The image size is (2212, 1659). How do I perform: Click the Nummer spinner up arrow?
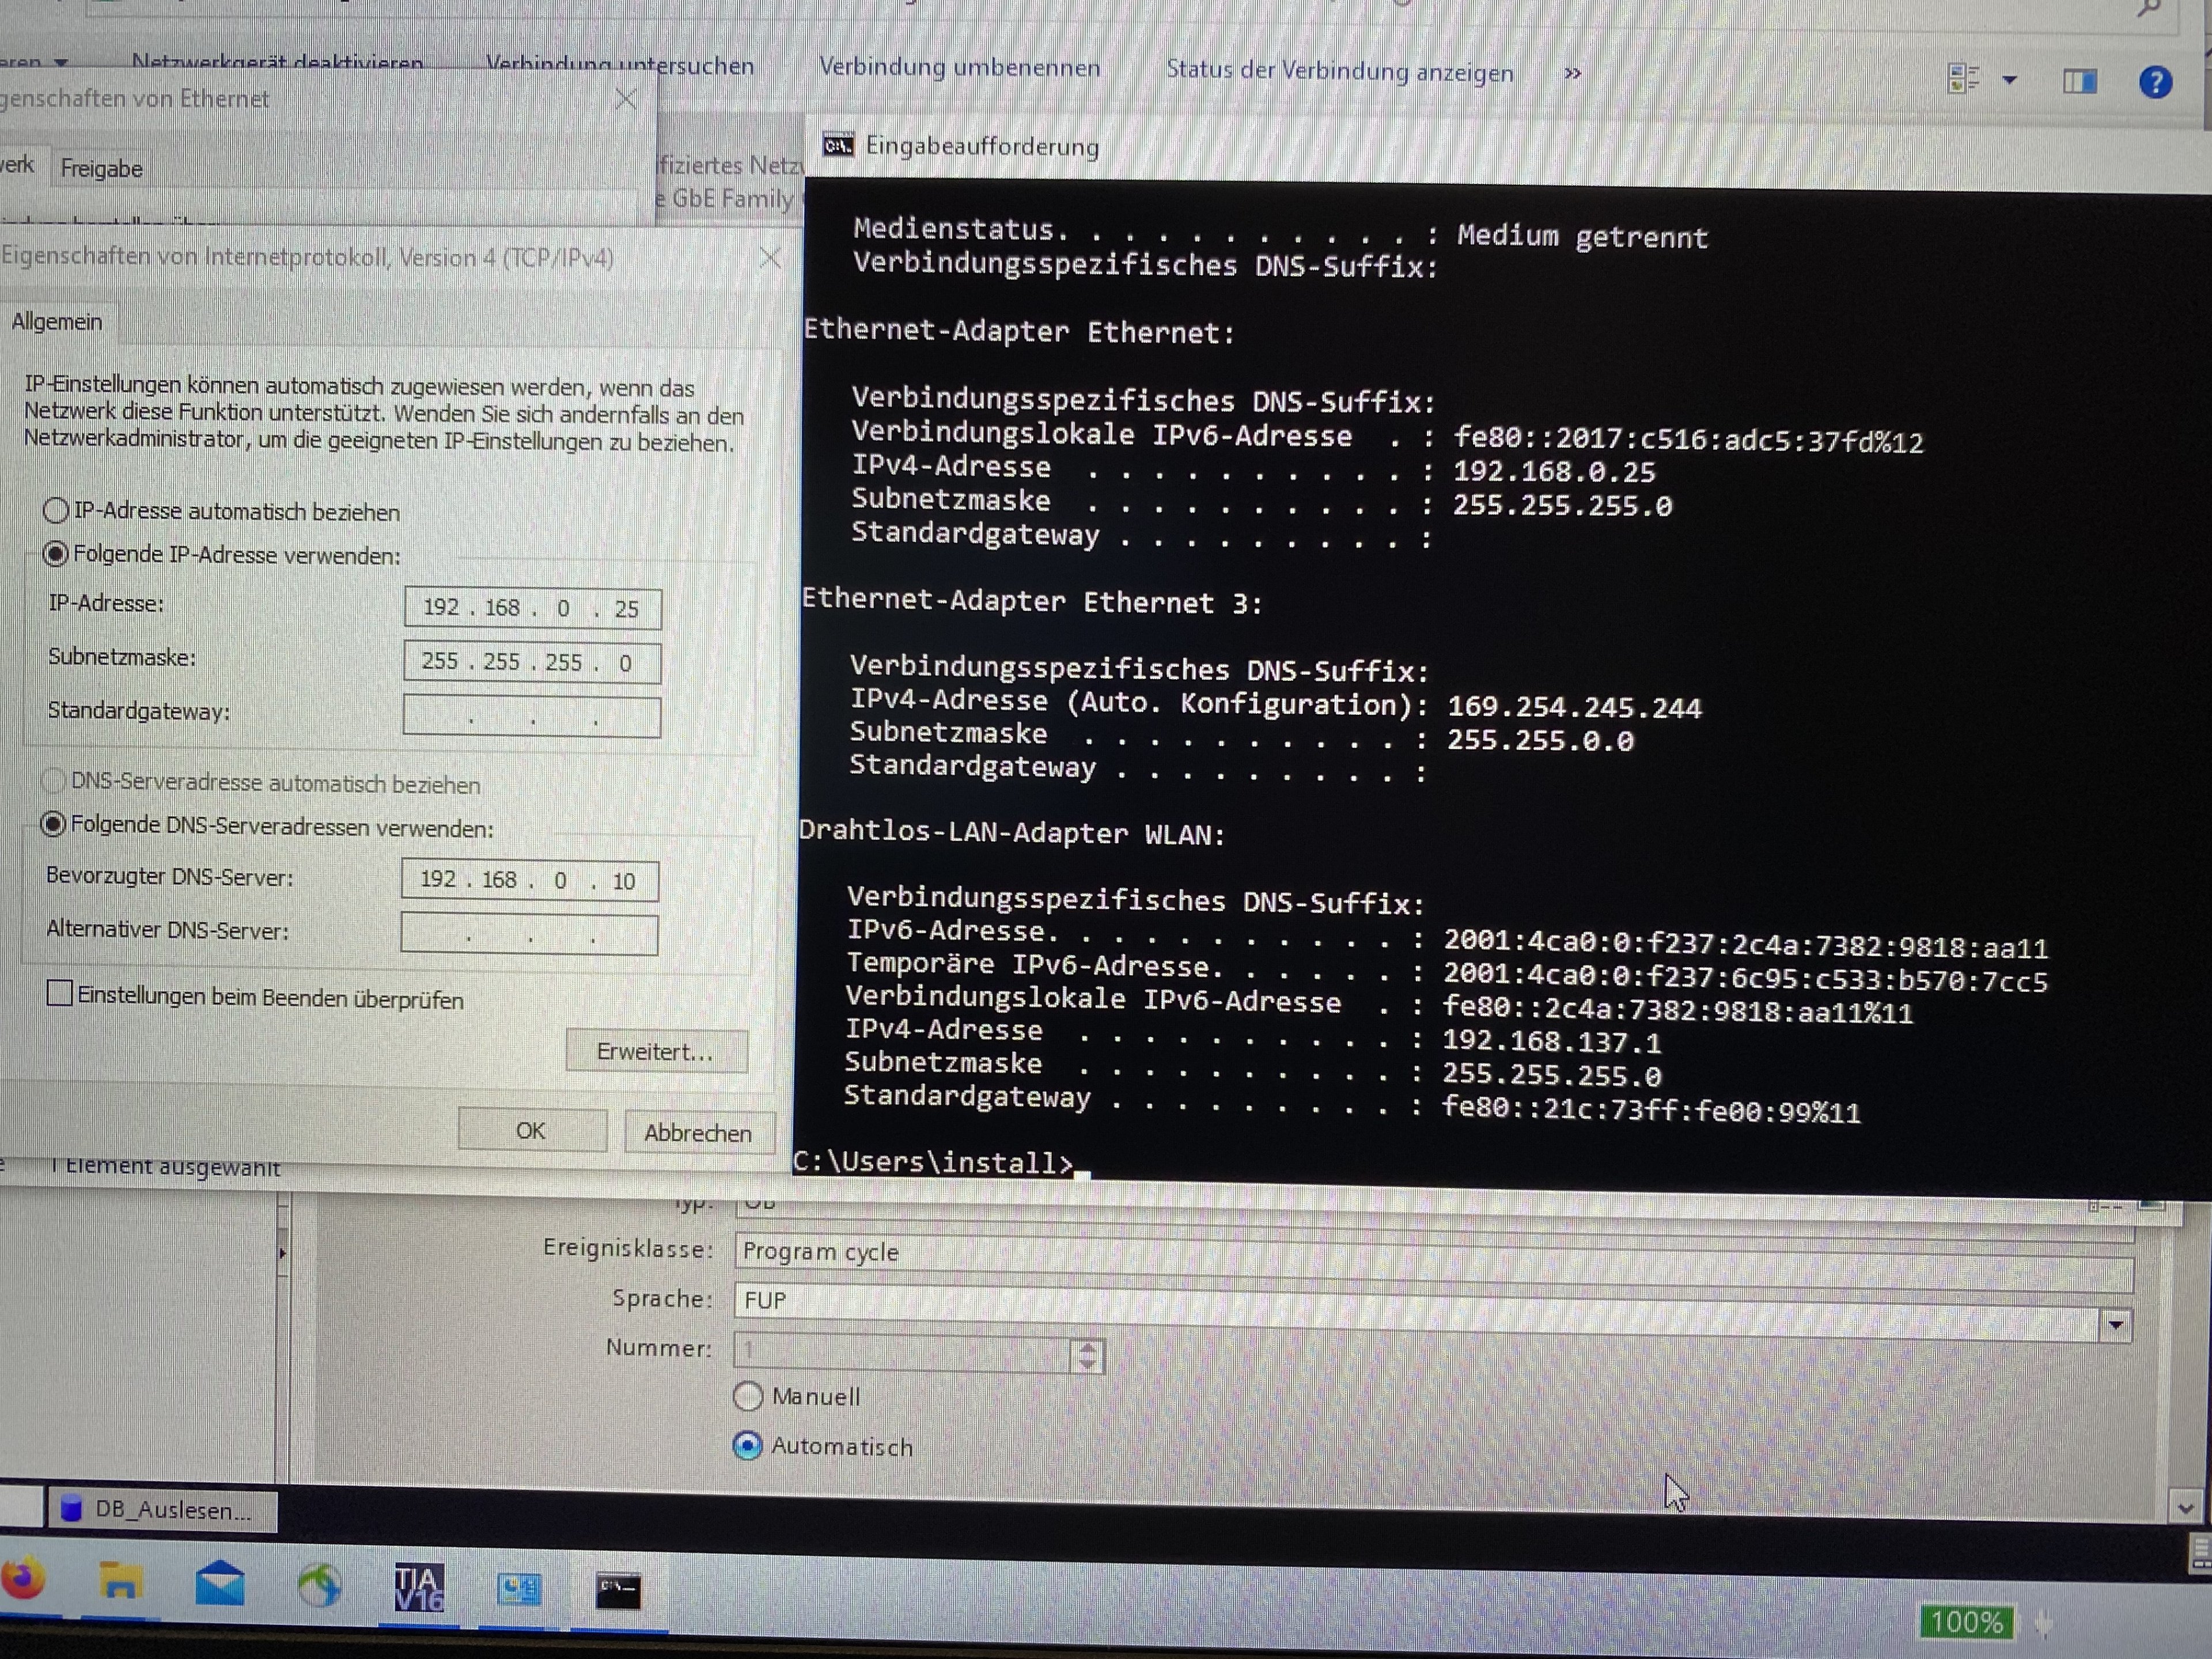[x=1087, y=1348]
